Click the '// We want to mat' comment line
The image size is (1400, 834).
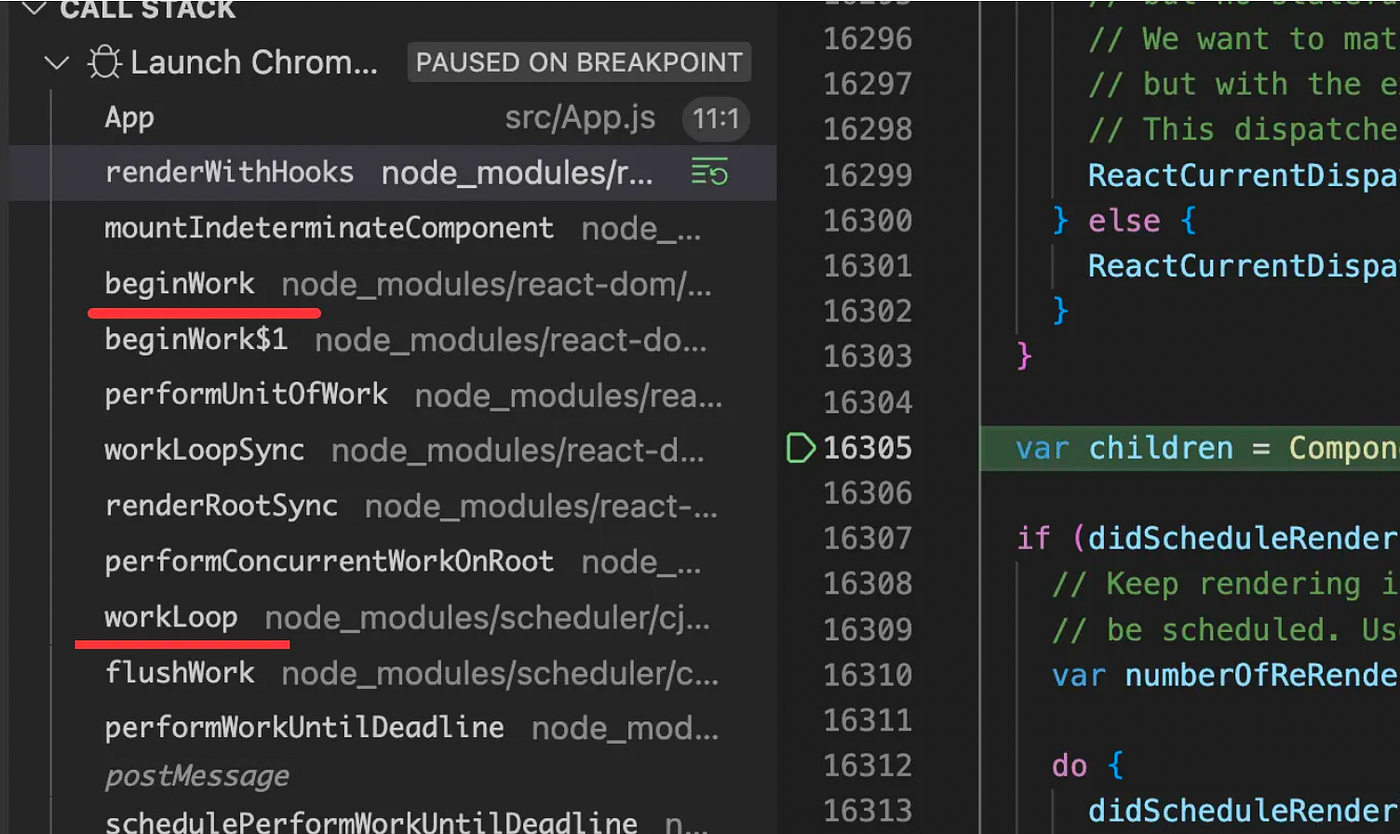[x=1243, y=39]
